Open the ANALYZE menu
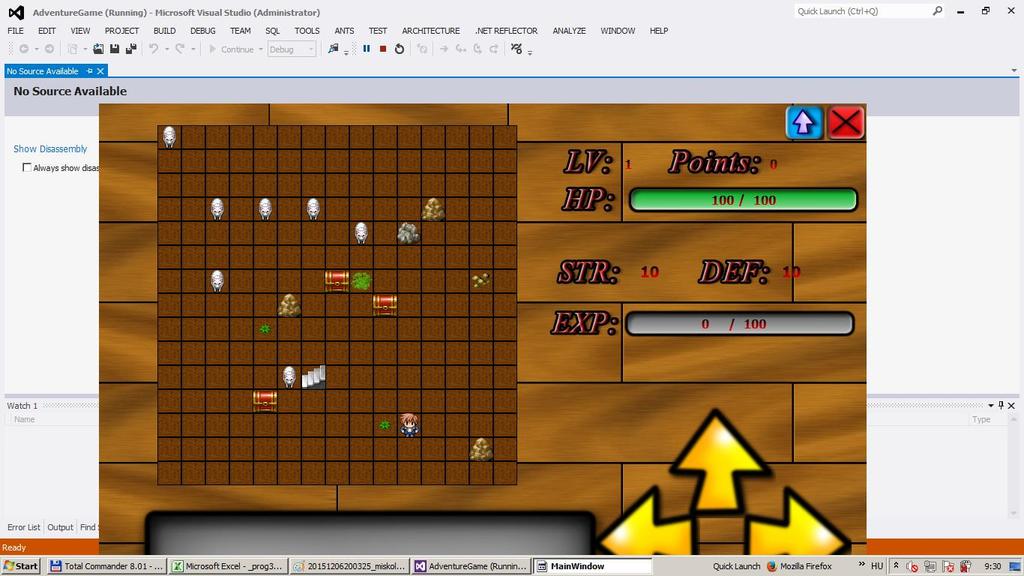This screenshot has width=1024, height=576. click(569, 31)
